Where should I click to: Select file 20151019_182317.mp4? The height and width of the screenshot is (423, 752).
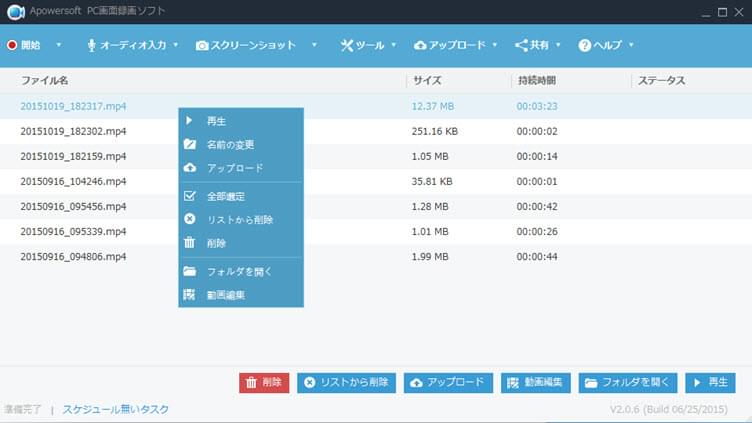[73, 106]
